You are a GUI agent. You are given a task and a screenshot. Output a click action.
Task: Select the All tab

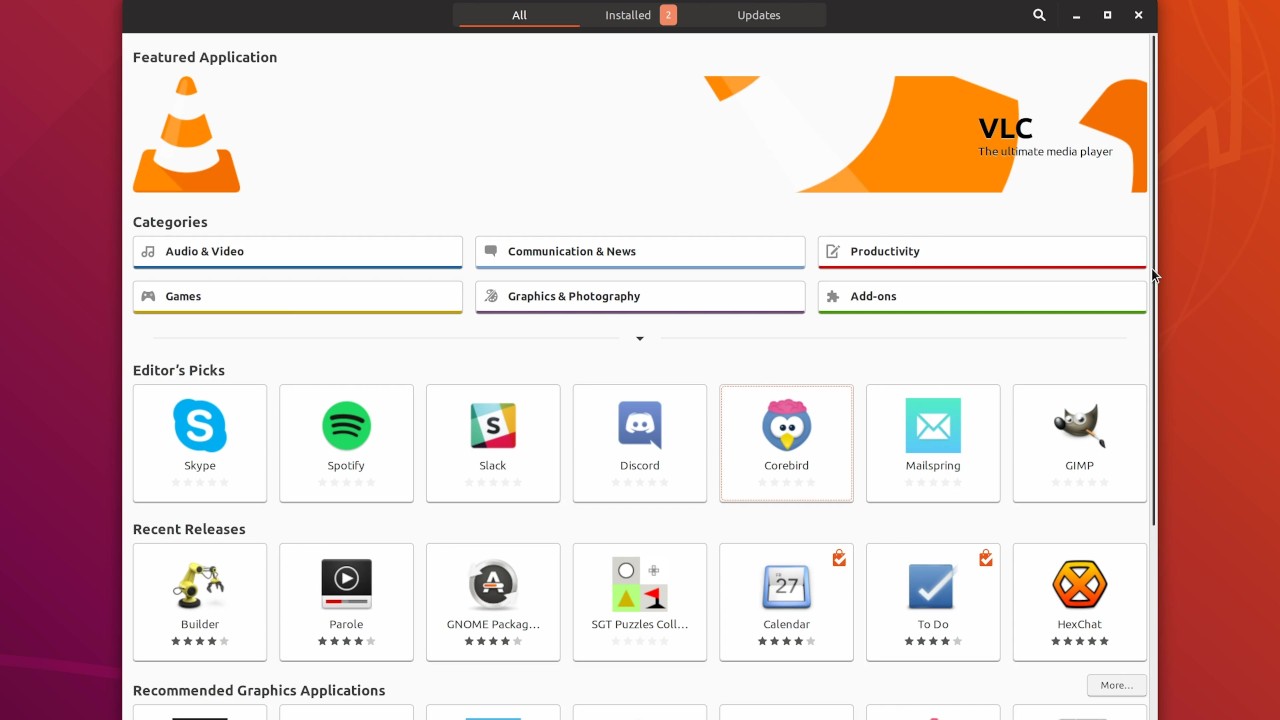pos(519,15)
